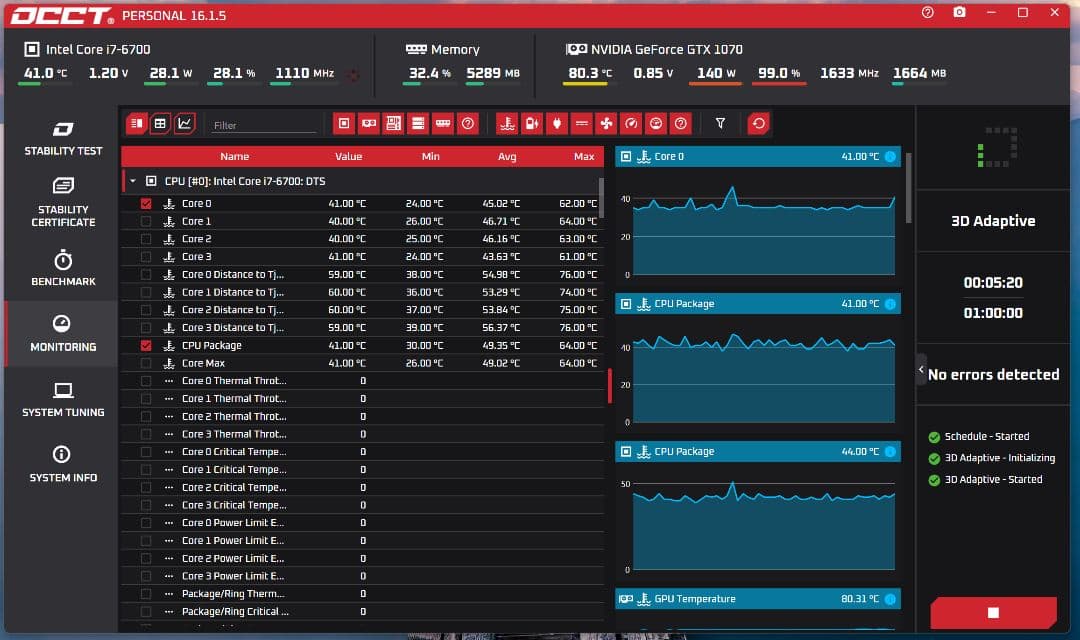Select the Monitoring section

[63, 333]
